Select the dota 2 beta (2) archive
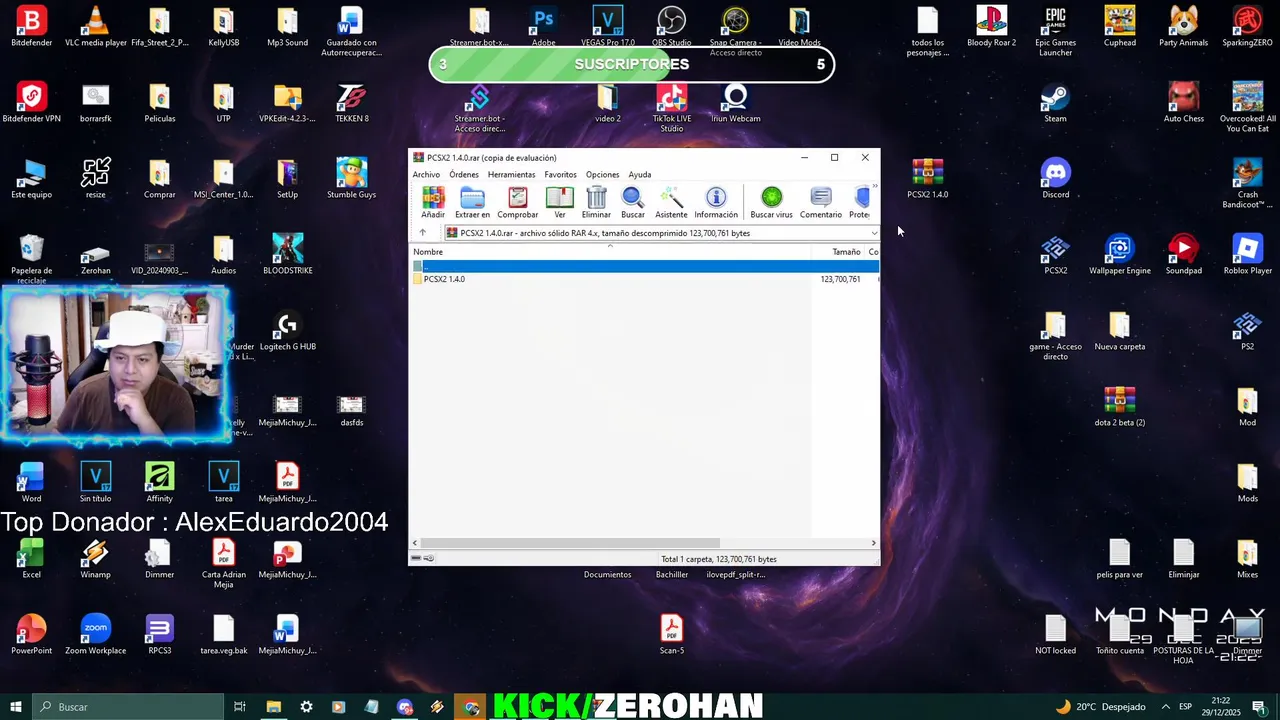Screen dimensions: 1280x720 click(1119, 407)
